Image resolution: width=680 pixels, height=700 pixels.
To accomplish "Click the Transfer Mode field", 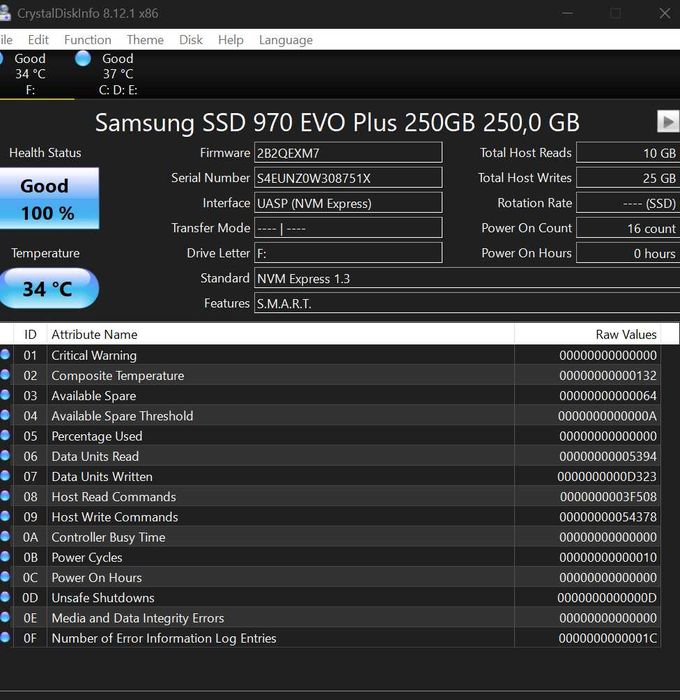I will tap(348, 228).
